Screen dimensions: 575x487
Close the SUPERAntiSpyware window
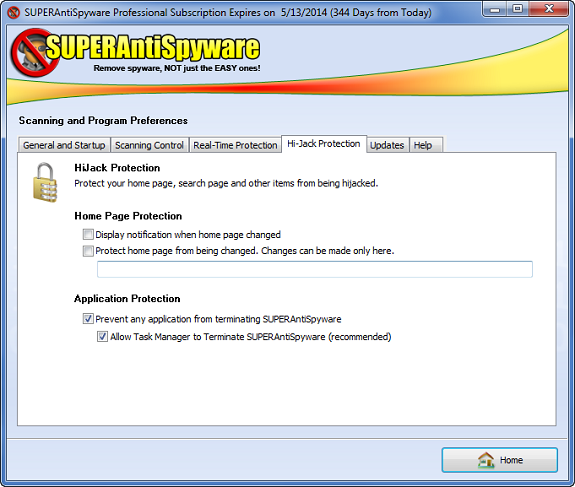pyautogui.click(x=549, y=9)
